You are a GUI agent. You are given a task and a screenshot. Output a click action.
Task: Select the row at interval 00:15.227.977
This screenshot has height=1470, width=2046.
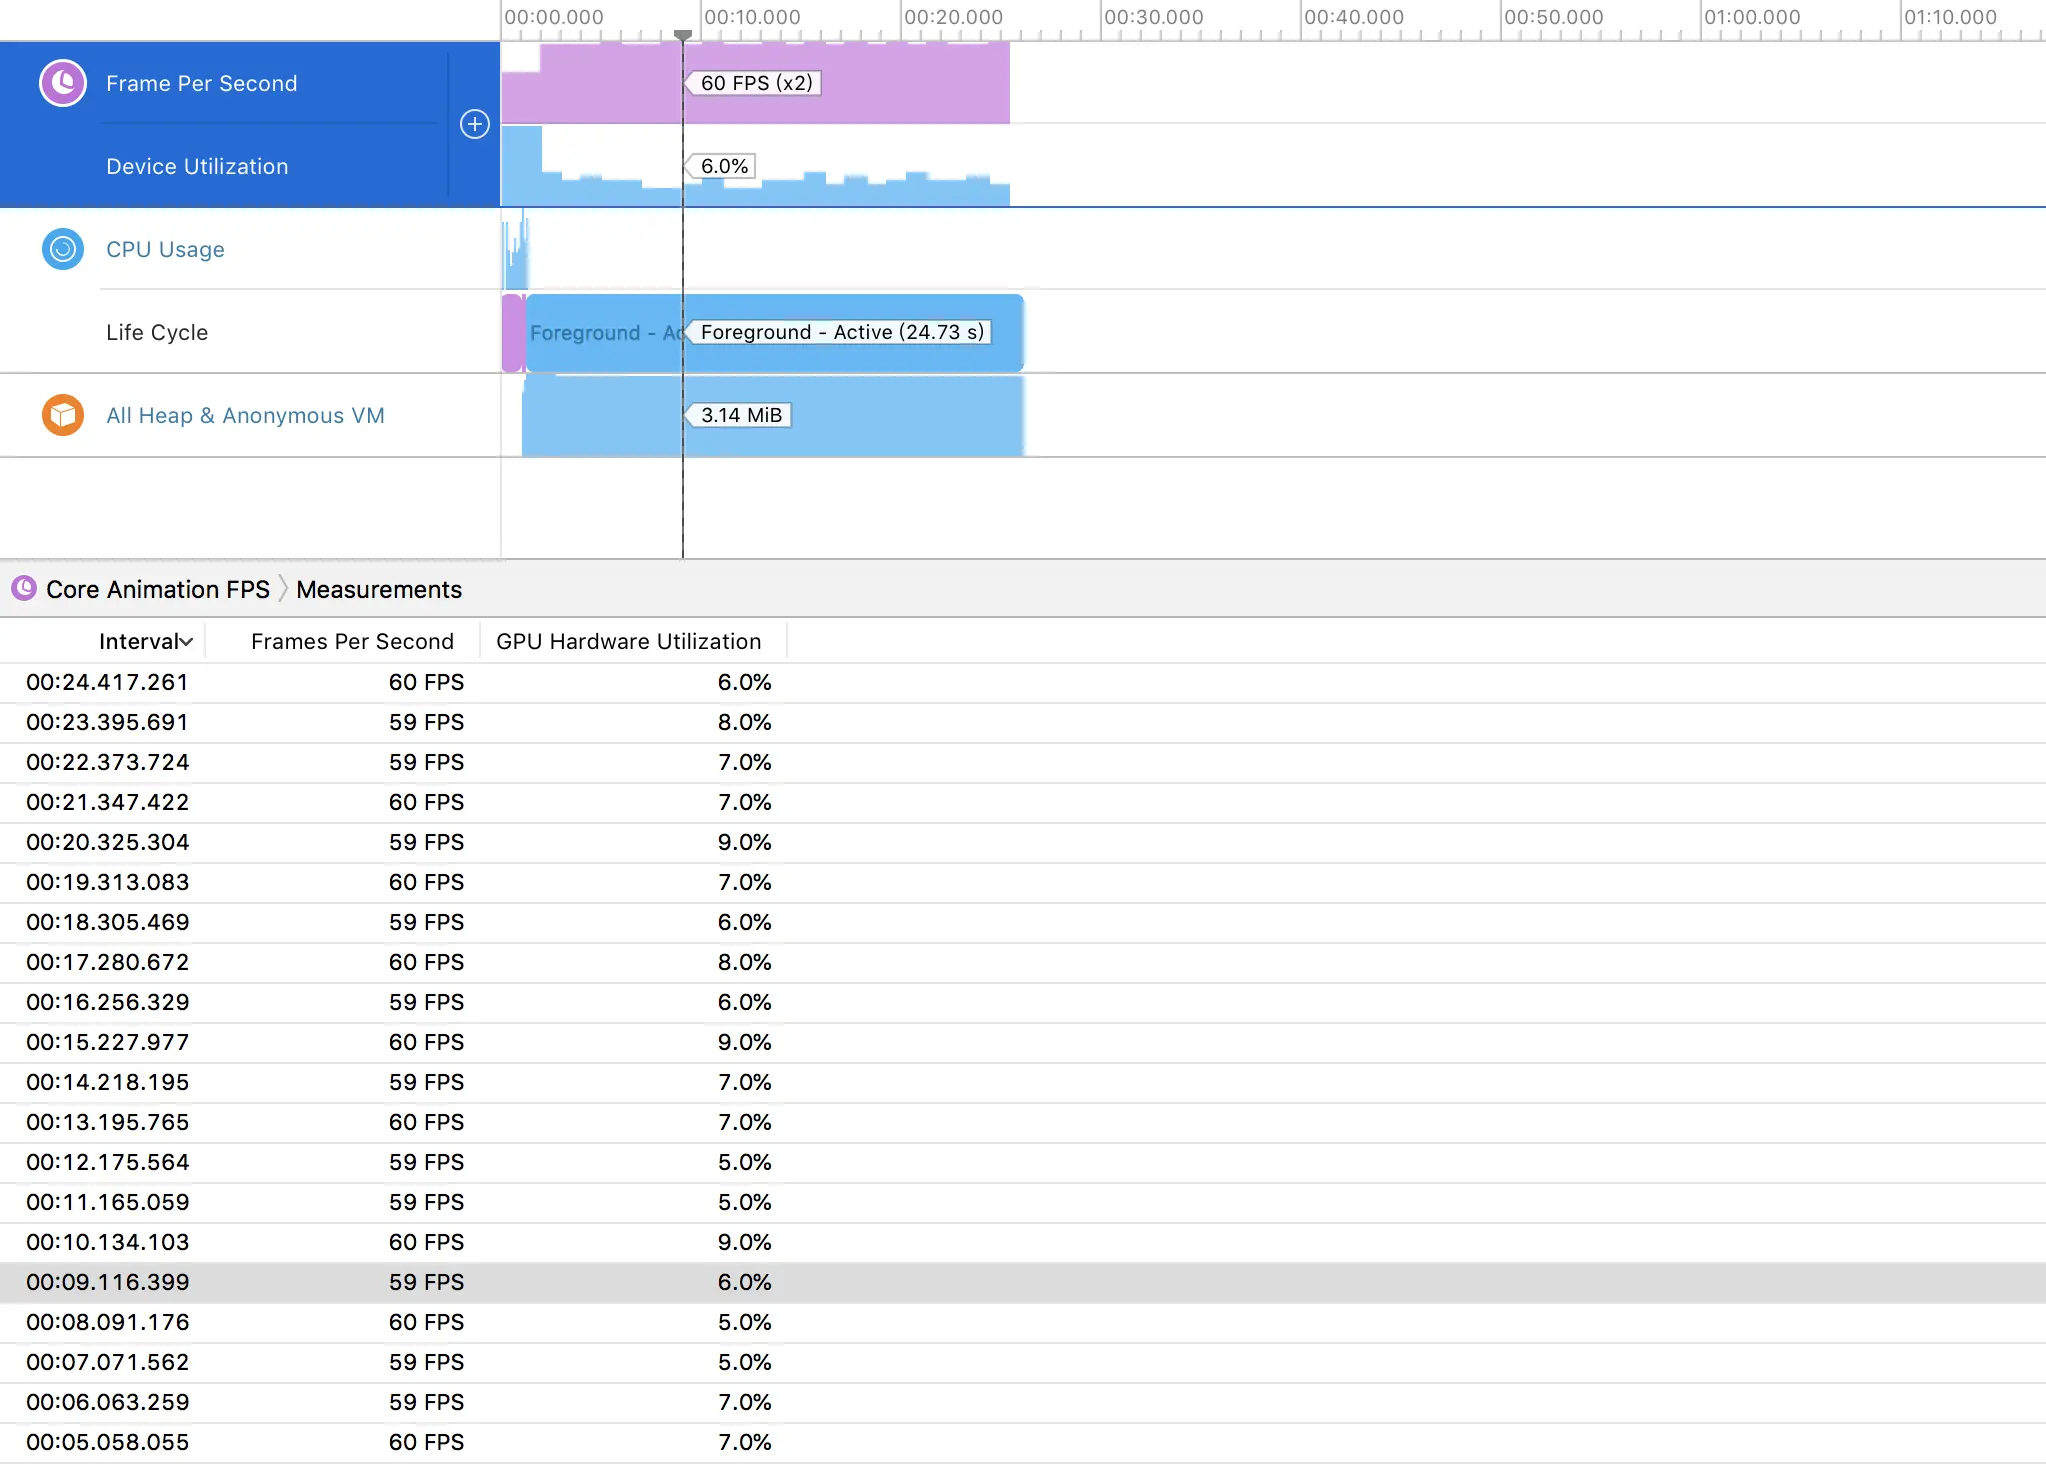[x=108, y=1042]
